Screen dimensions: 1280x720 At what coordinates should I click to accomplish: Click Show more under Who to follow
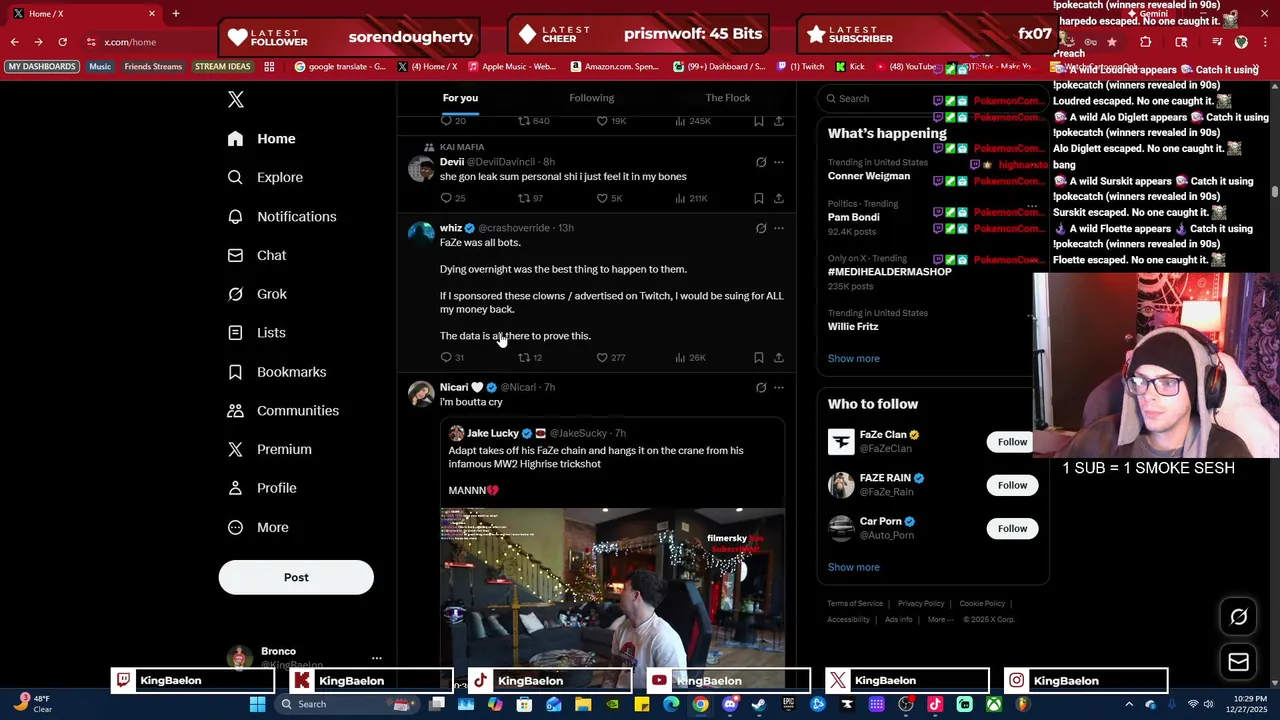pos(853,567)
